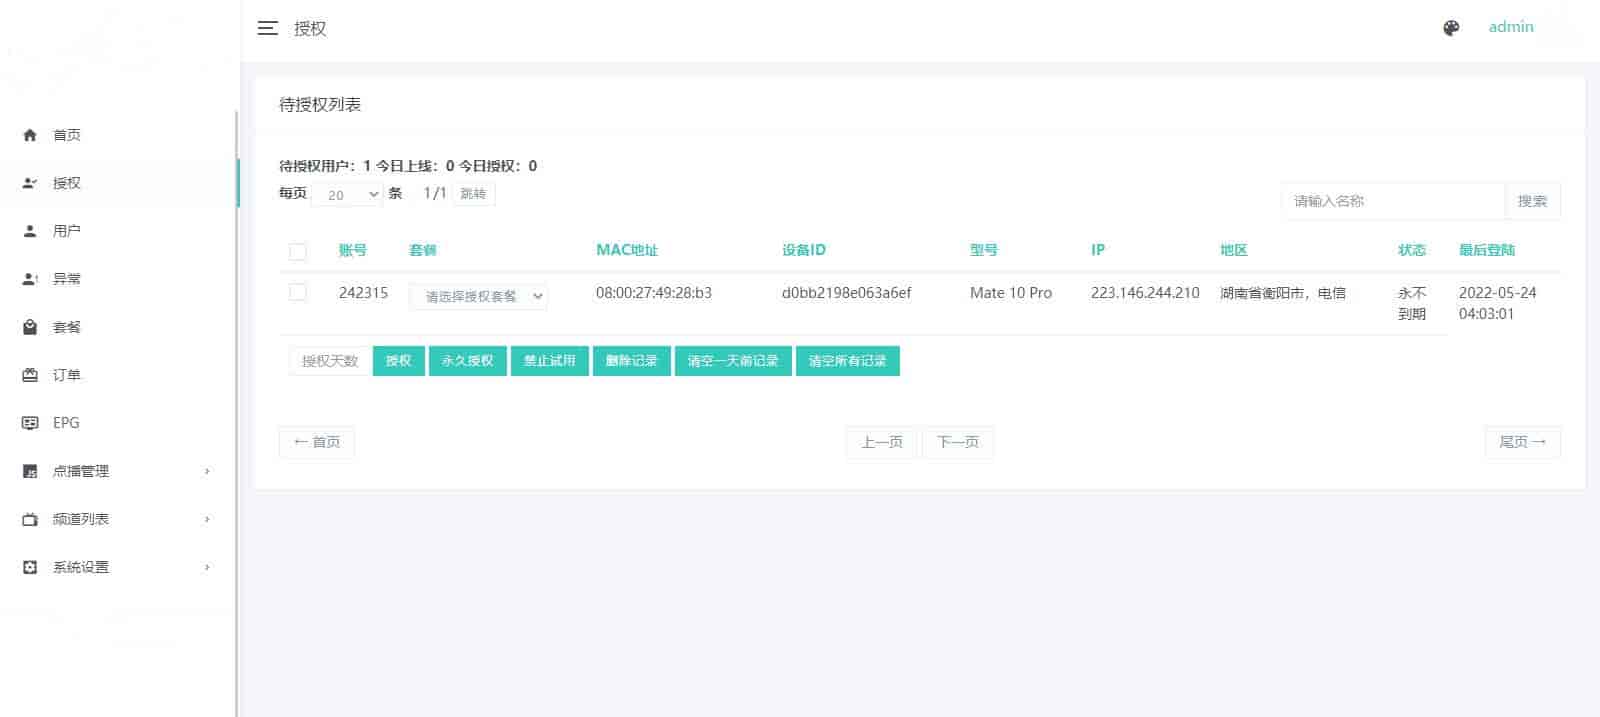Open the 请选择授权套餐 package dropdown

point(479,296)
